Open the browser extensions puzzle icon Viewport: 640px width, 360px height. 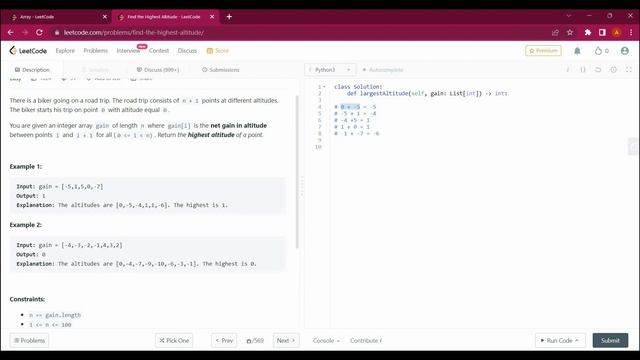pos(588,32)
